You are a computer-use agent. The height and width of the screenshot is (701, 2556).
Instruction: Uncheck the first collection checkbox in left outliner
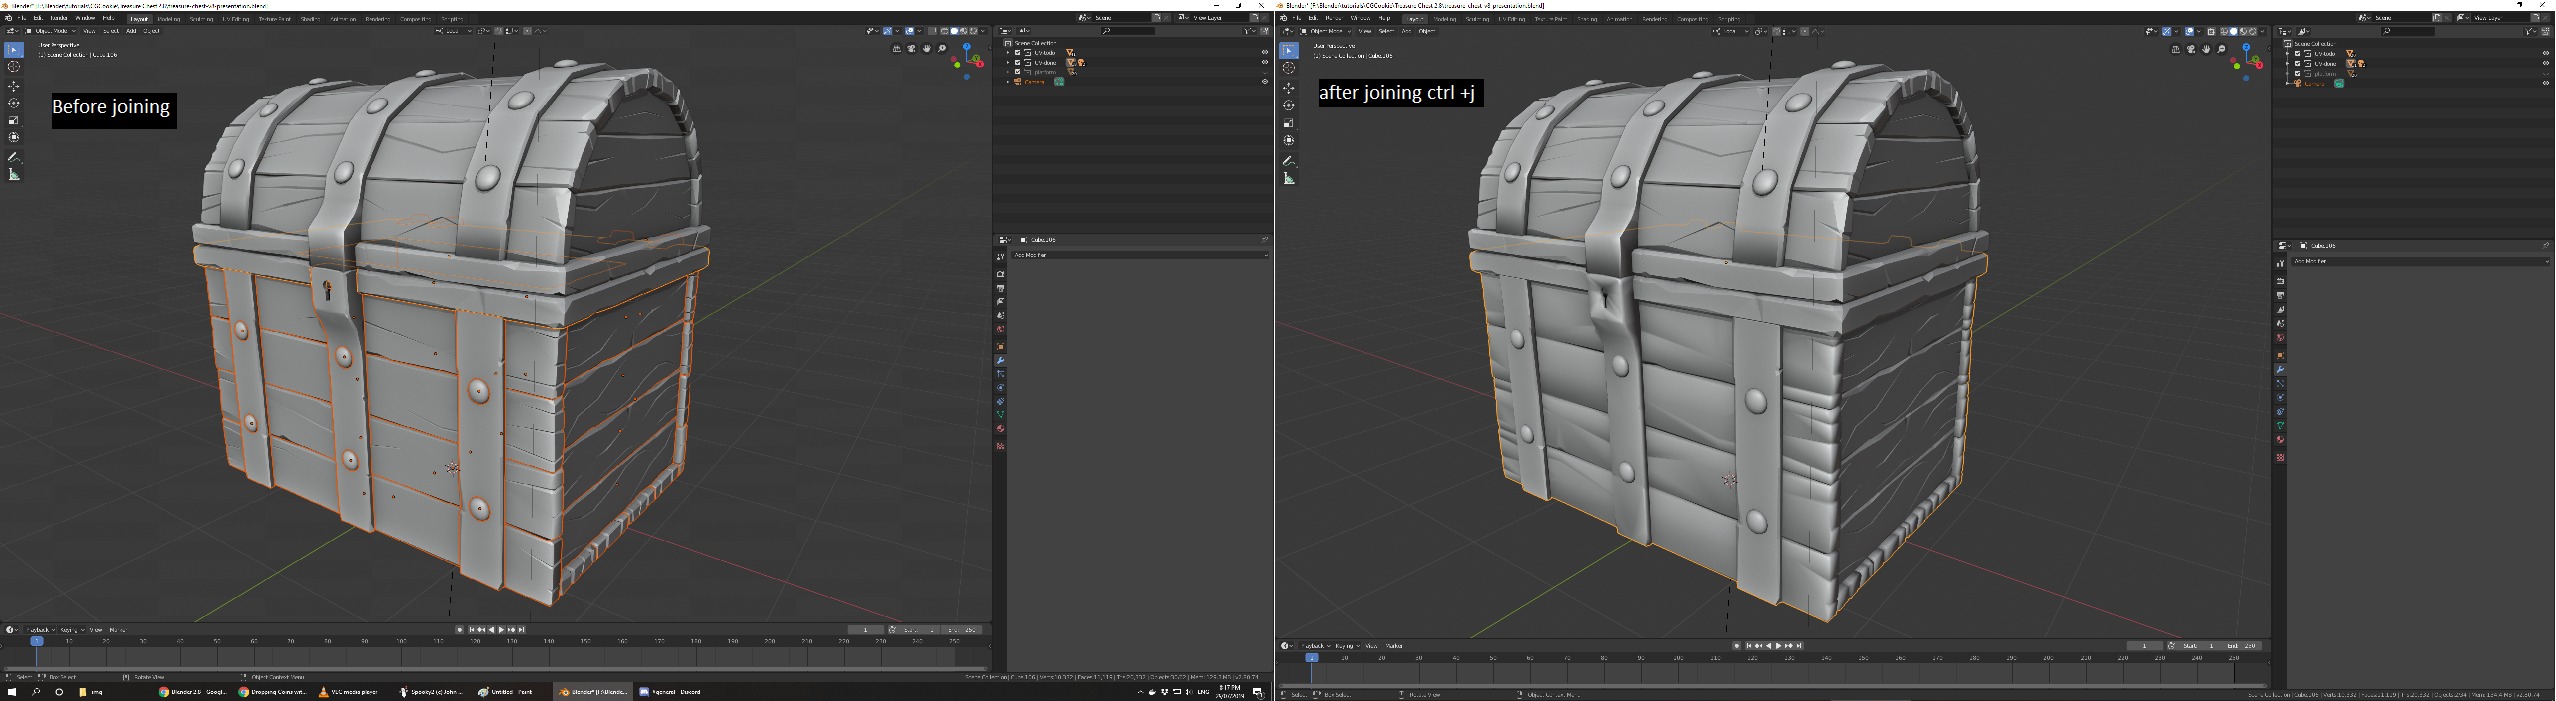tap(1018, 52)
